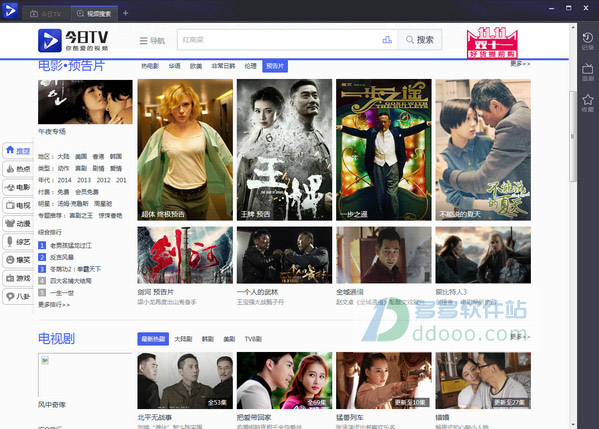Image resolution: width=599 pixels, height=429 pixels.
Task: Select the 电视 TV sidebar item
Action: pyautogui.click(x=18, y=205)
